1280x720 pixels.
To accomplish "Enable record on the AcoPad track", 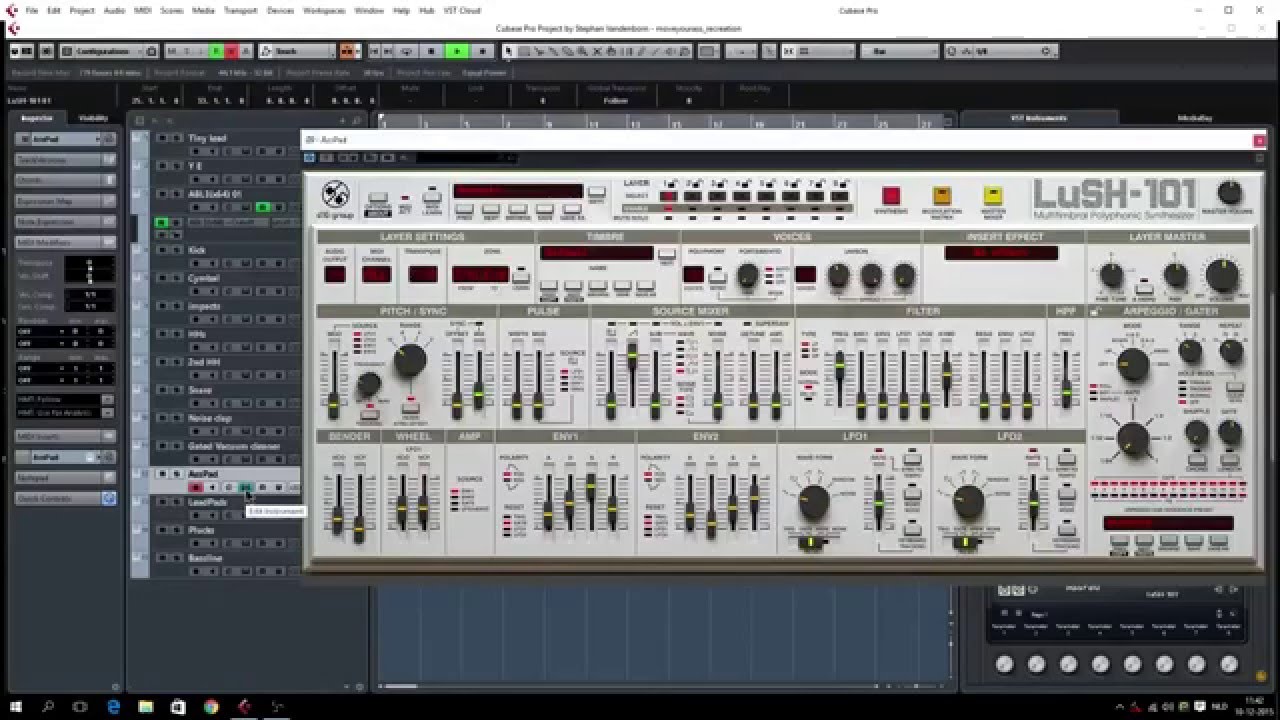I will pyautogui.click(x=196, y=487).
